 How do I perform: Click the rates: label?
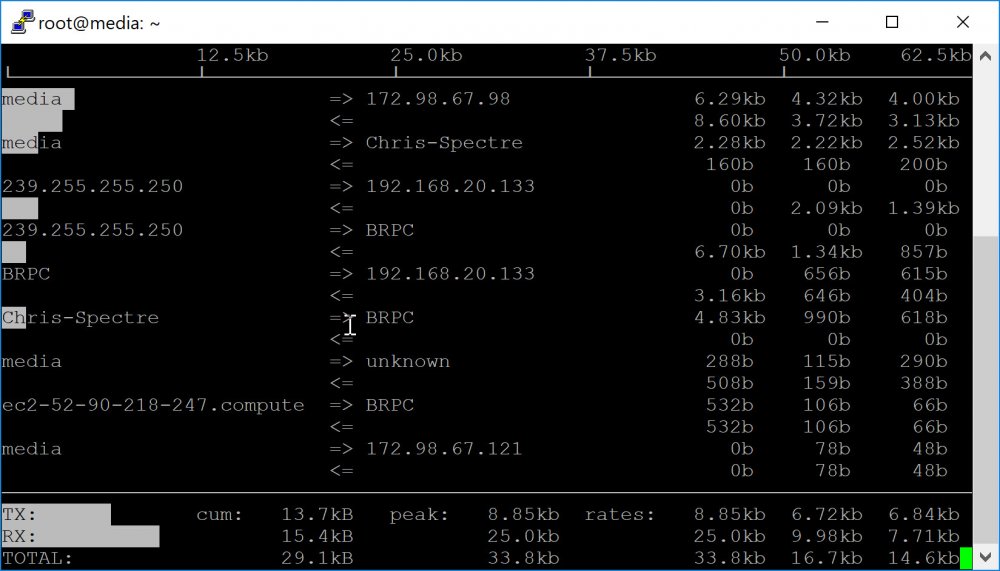coord(620,514)
